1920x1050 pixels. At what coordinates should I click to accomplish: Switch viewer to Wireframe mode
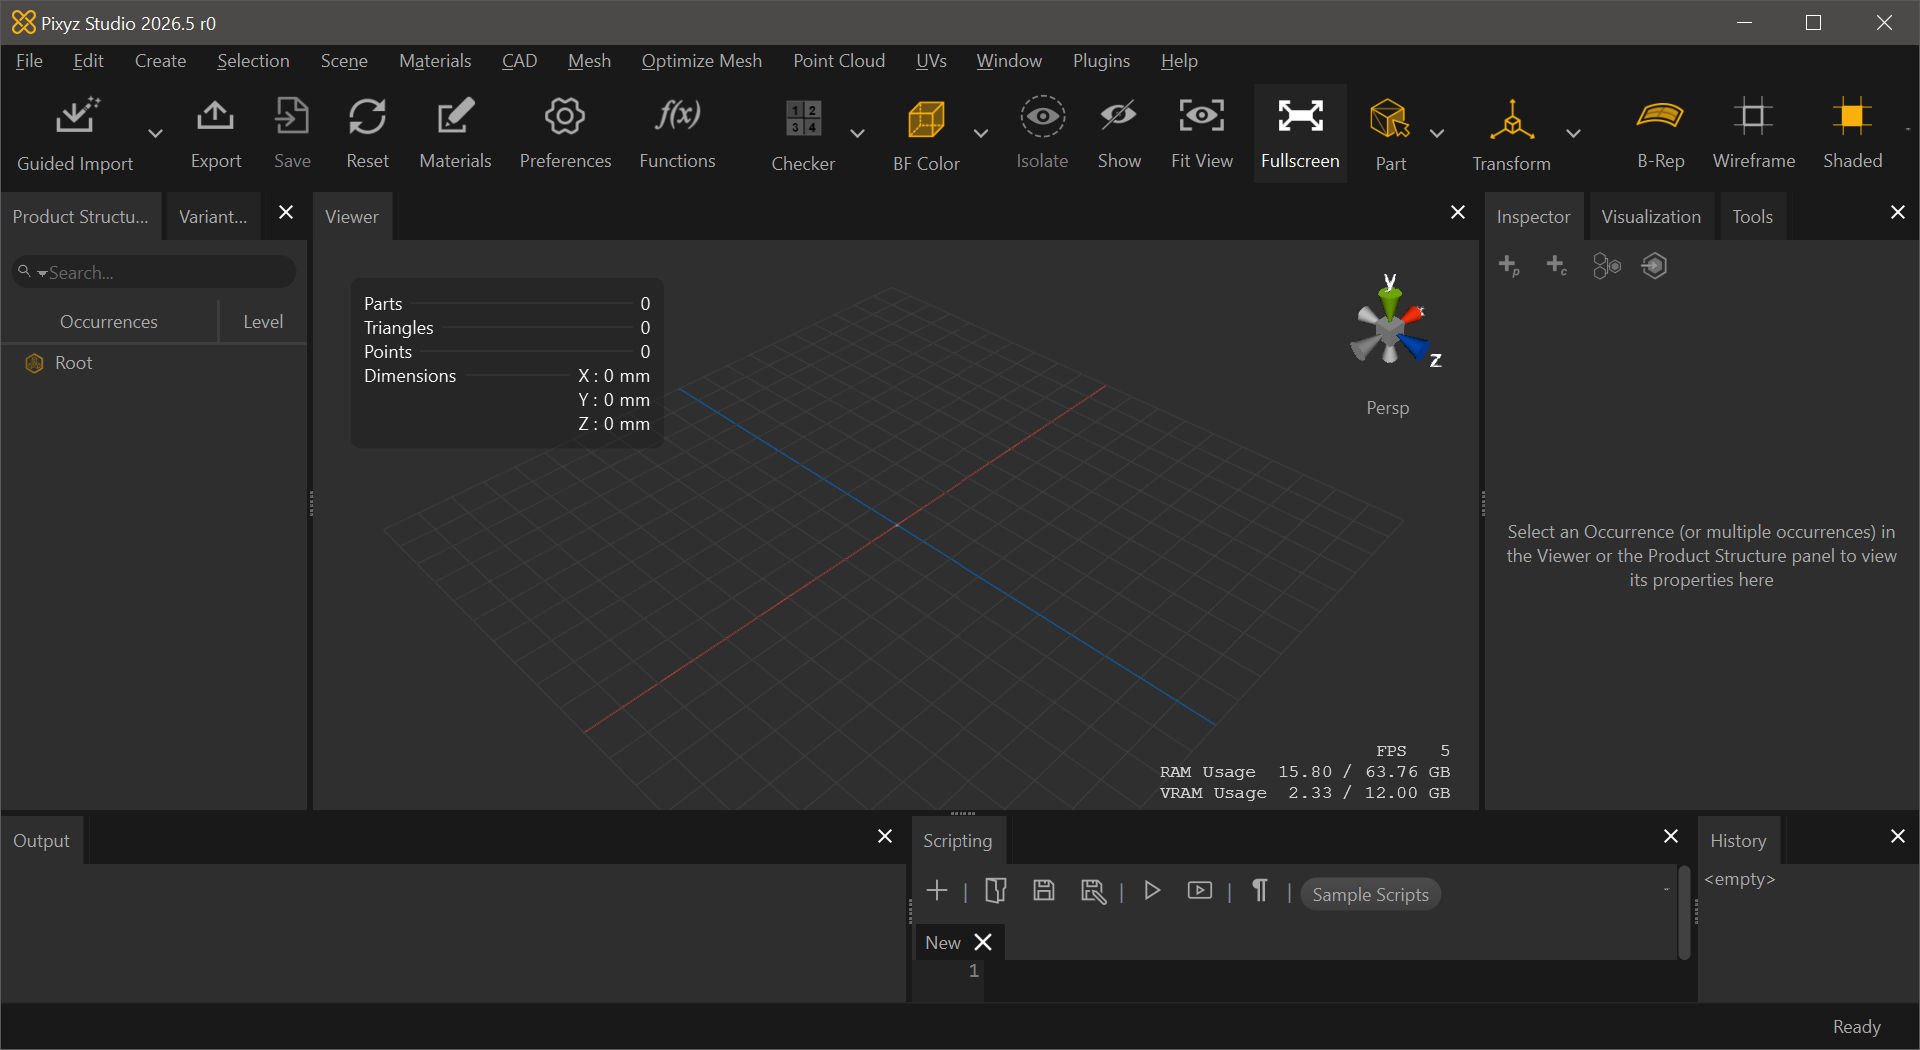coord(1753,133)
